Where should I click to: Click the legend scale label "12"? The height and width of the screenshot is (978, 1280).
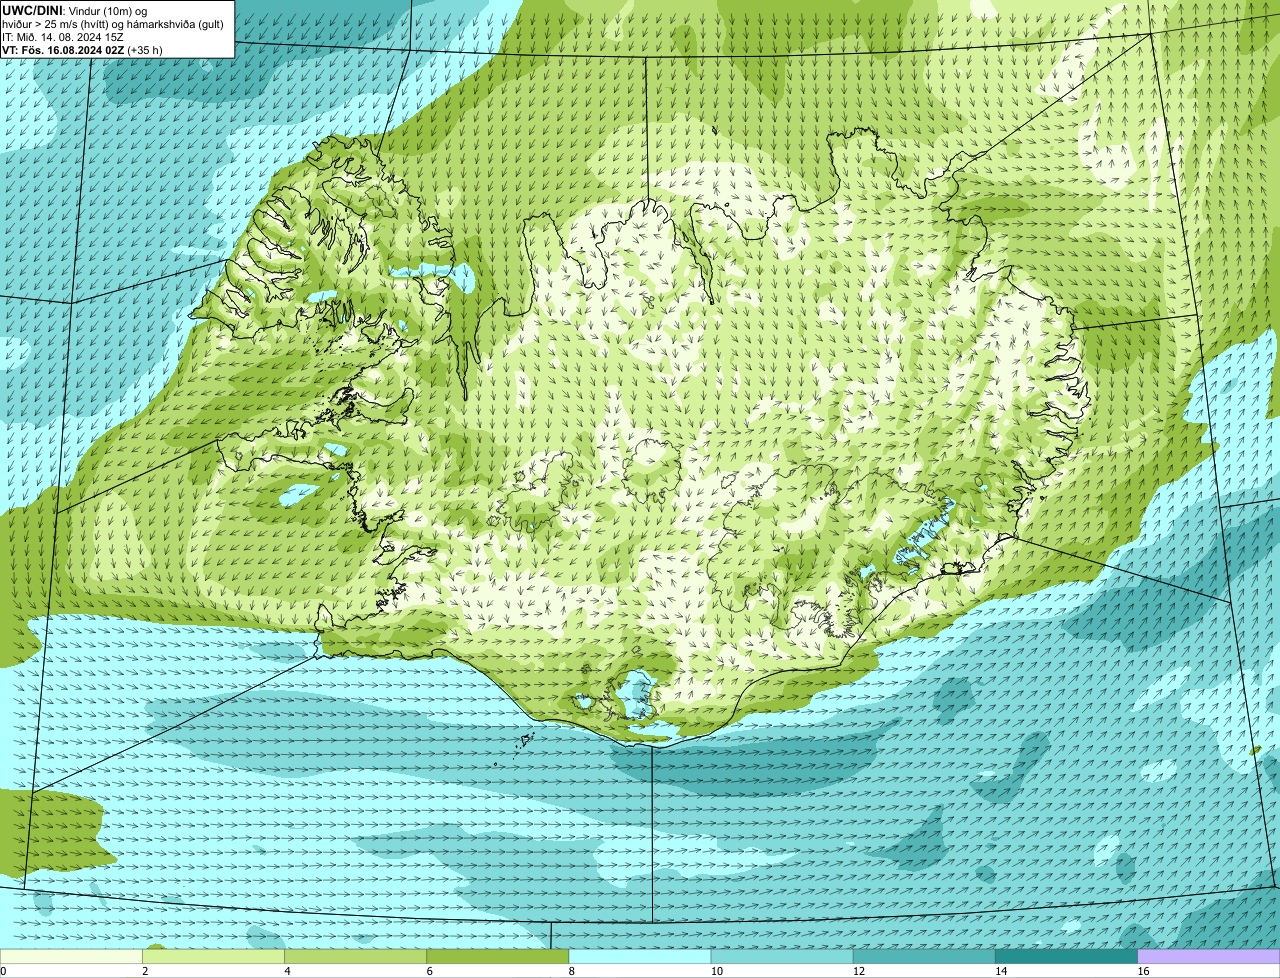pyautogui.click(x=859, y=971)
